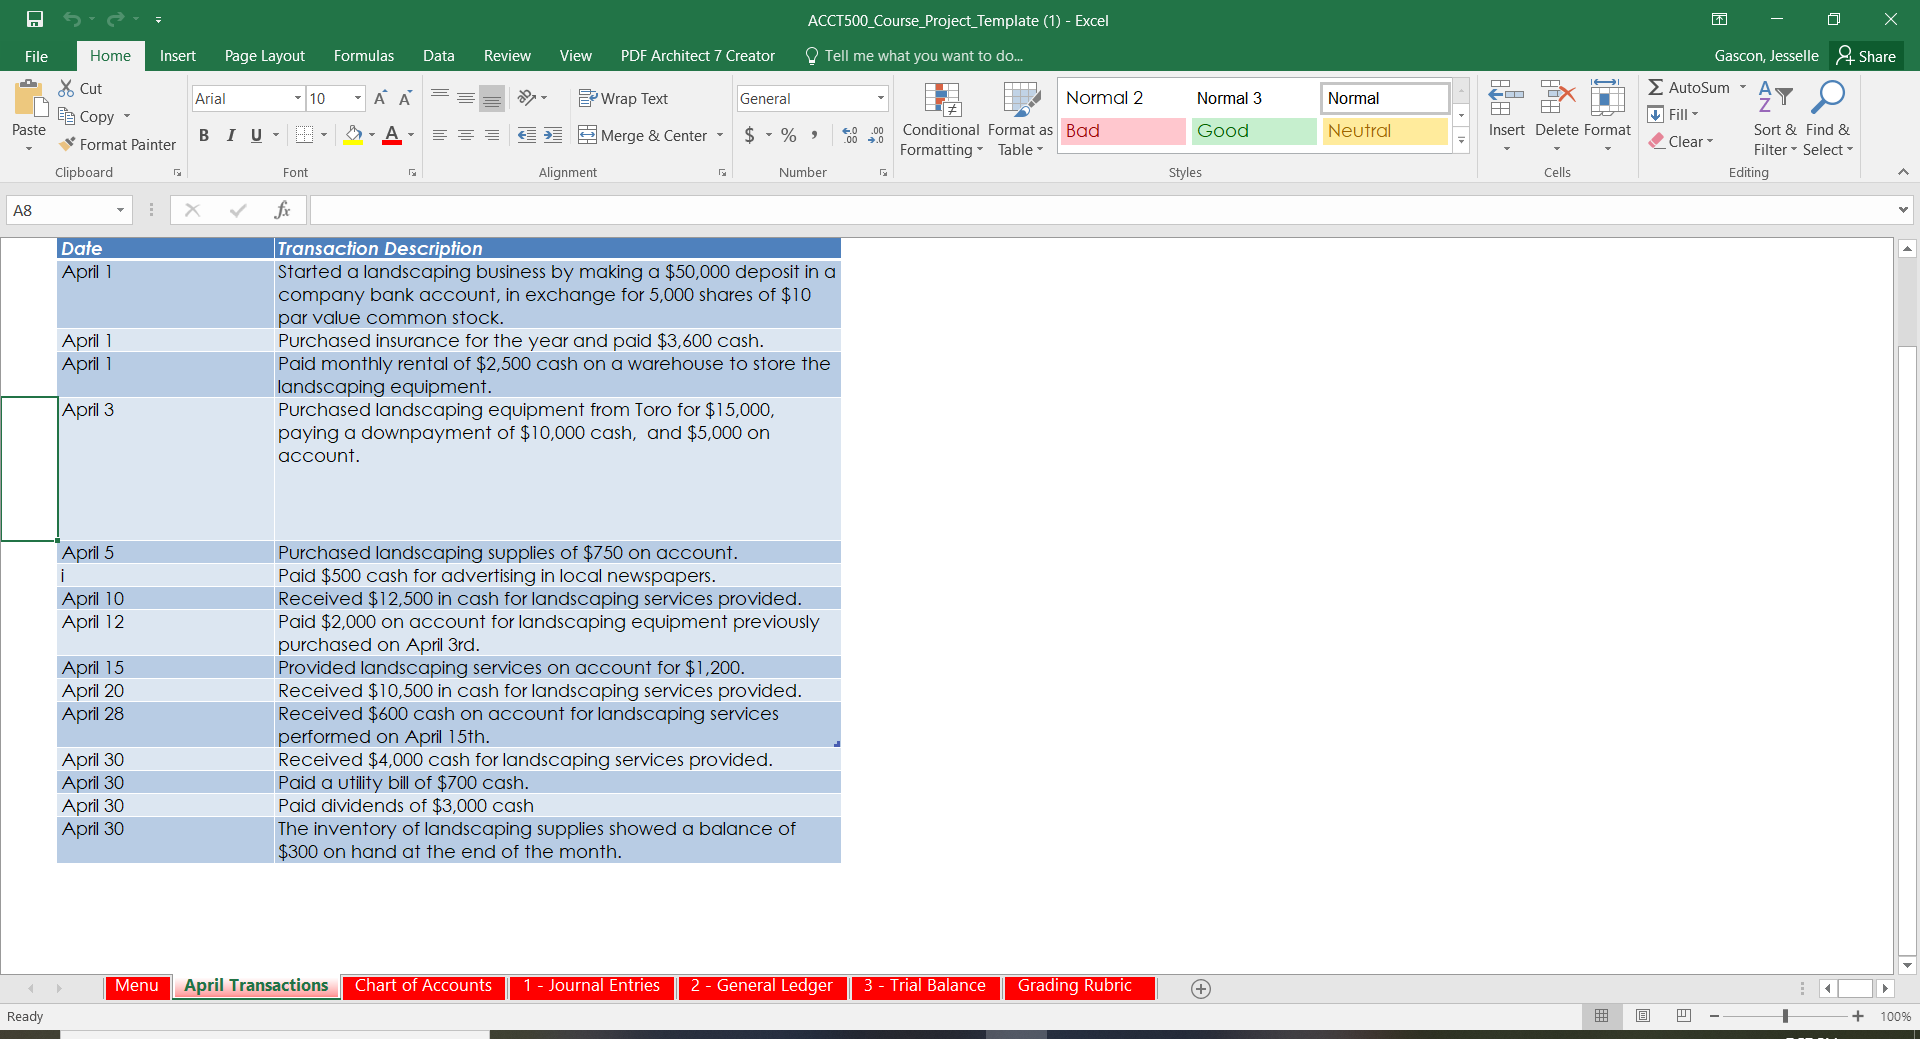The image size is (1920, 1039).
Task: Apply the Good cell style
Action: pyautogui.click(x=1253, y=131)
